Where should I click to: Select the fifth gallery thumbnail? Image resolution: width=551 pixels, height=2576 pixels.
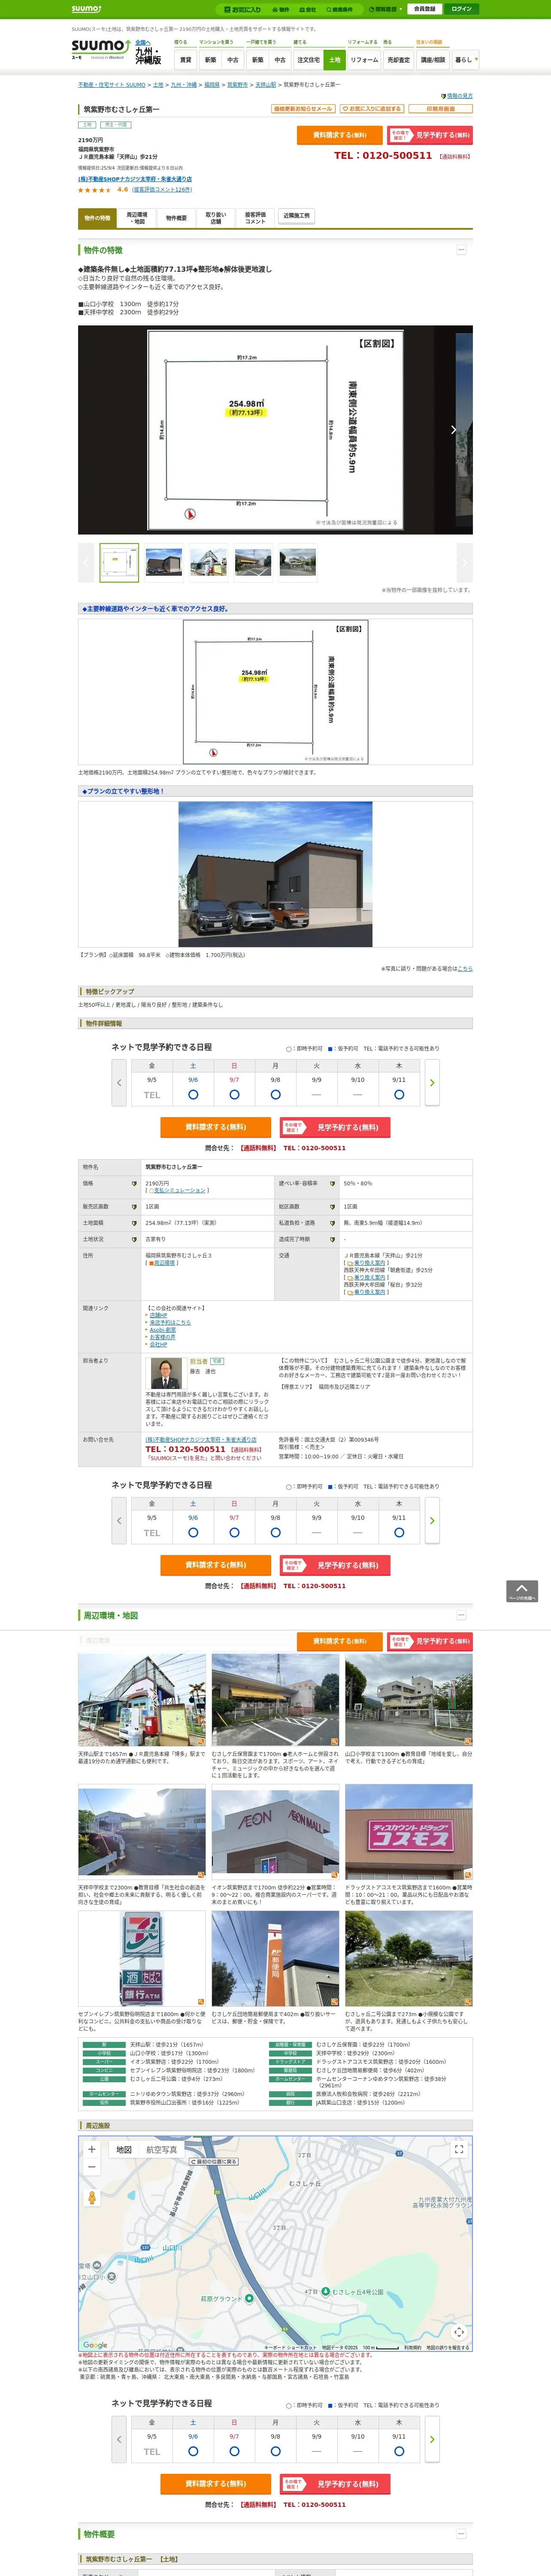click(298, 563)
